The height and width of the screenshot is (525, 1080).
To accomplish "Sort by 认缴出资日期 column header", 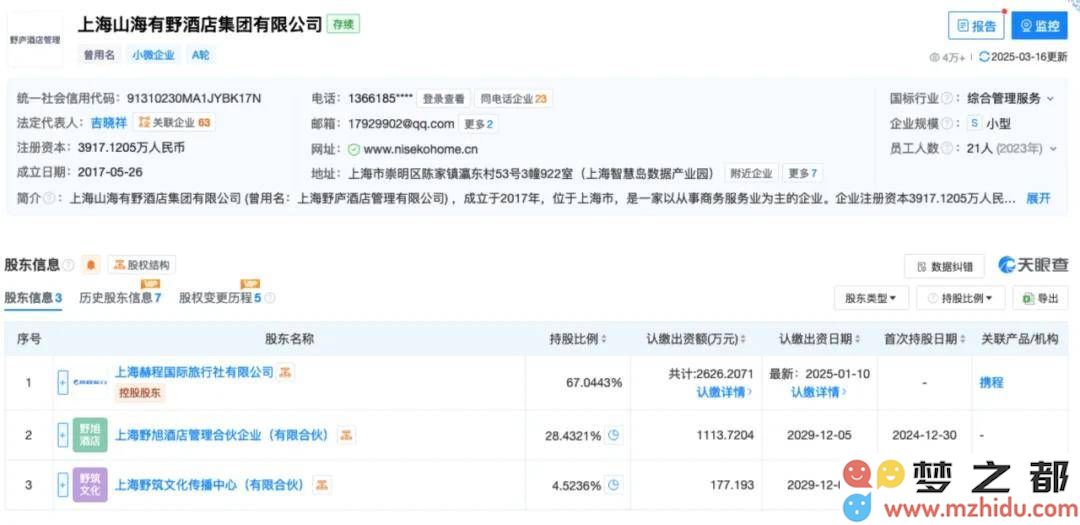I will (x=820, y=339).
